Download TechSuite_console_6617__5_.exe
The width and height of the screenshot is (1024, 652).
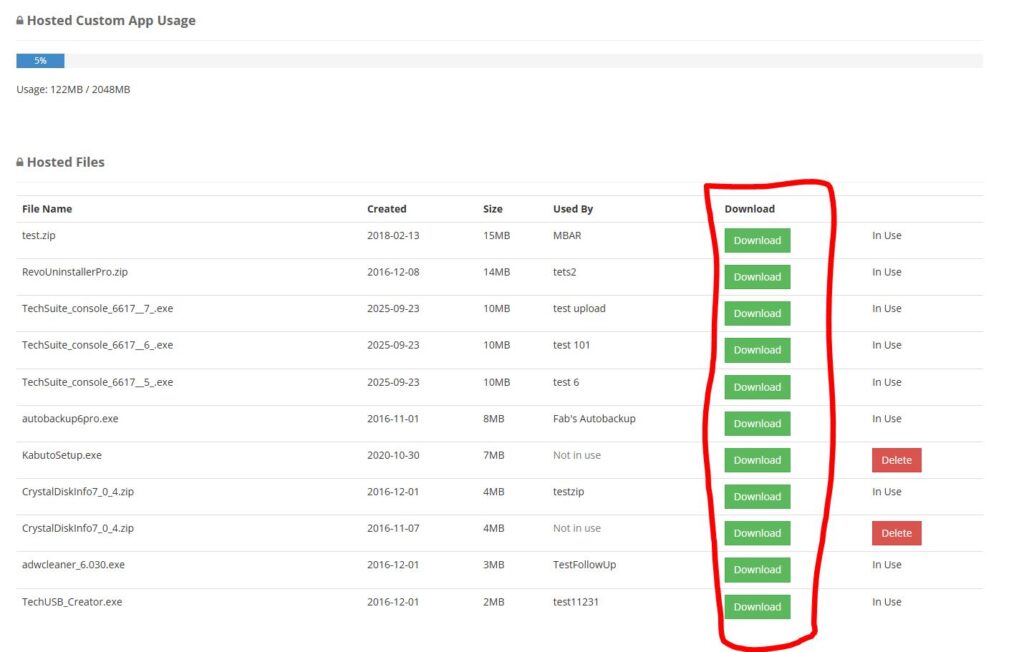point(757,387)
